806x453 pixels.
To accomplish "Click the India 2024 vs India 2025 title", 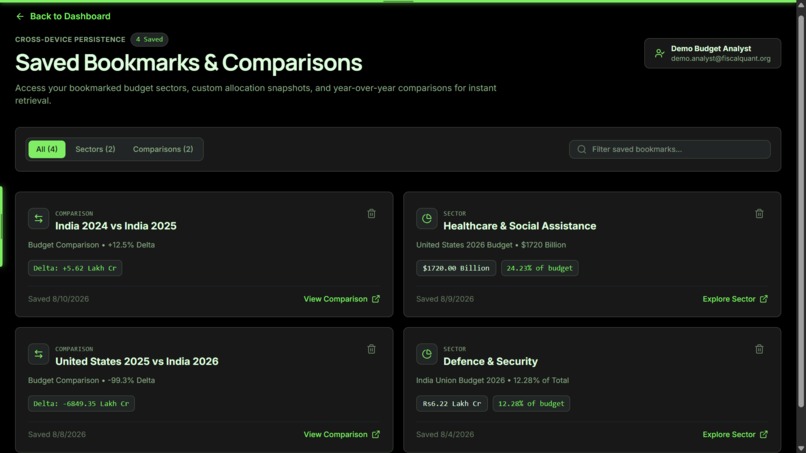I will [x=116, y=226].
